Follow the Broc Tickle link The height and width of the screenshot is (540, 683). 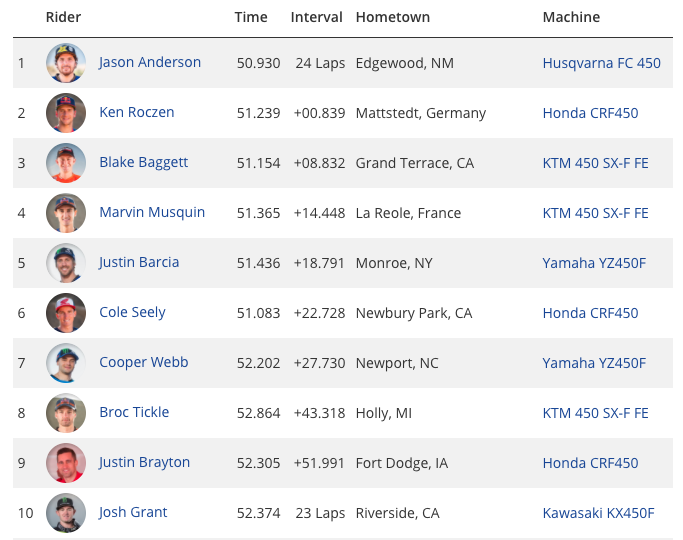pos(134,412)
